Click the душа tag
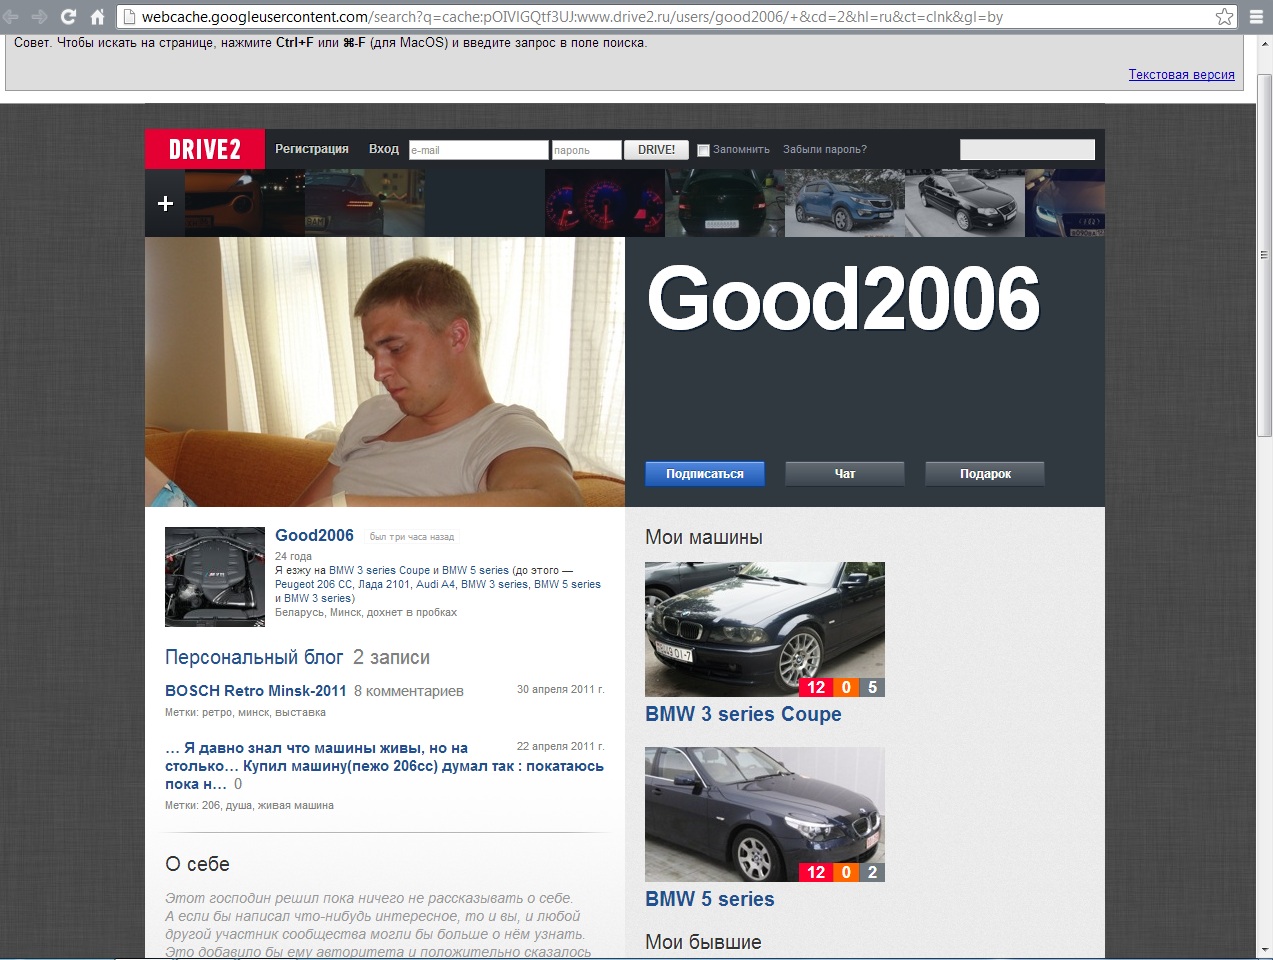The height and width of the screenshot is (960, 1273). [x=238, y=805]
